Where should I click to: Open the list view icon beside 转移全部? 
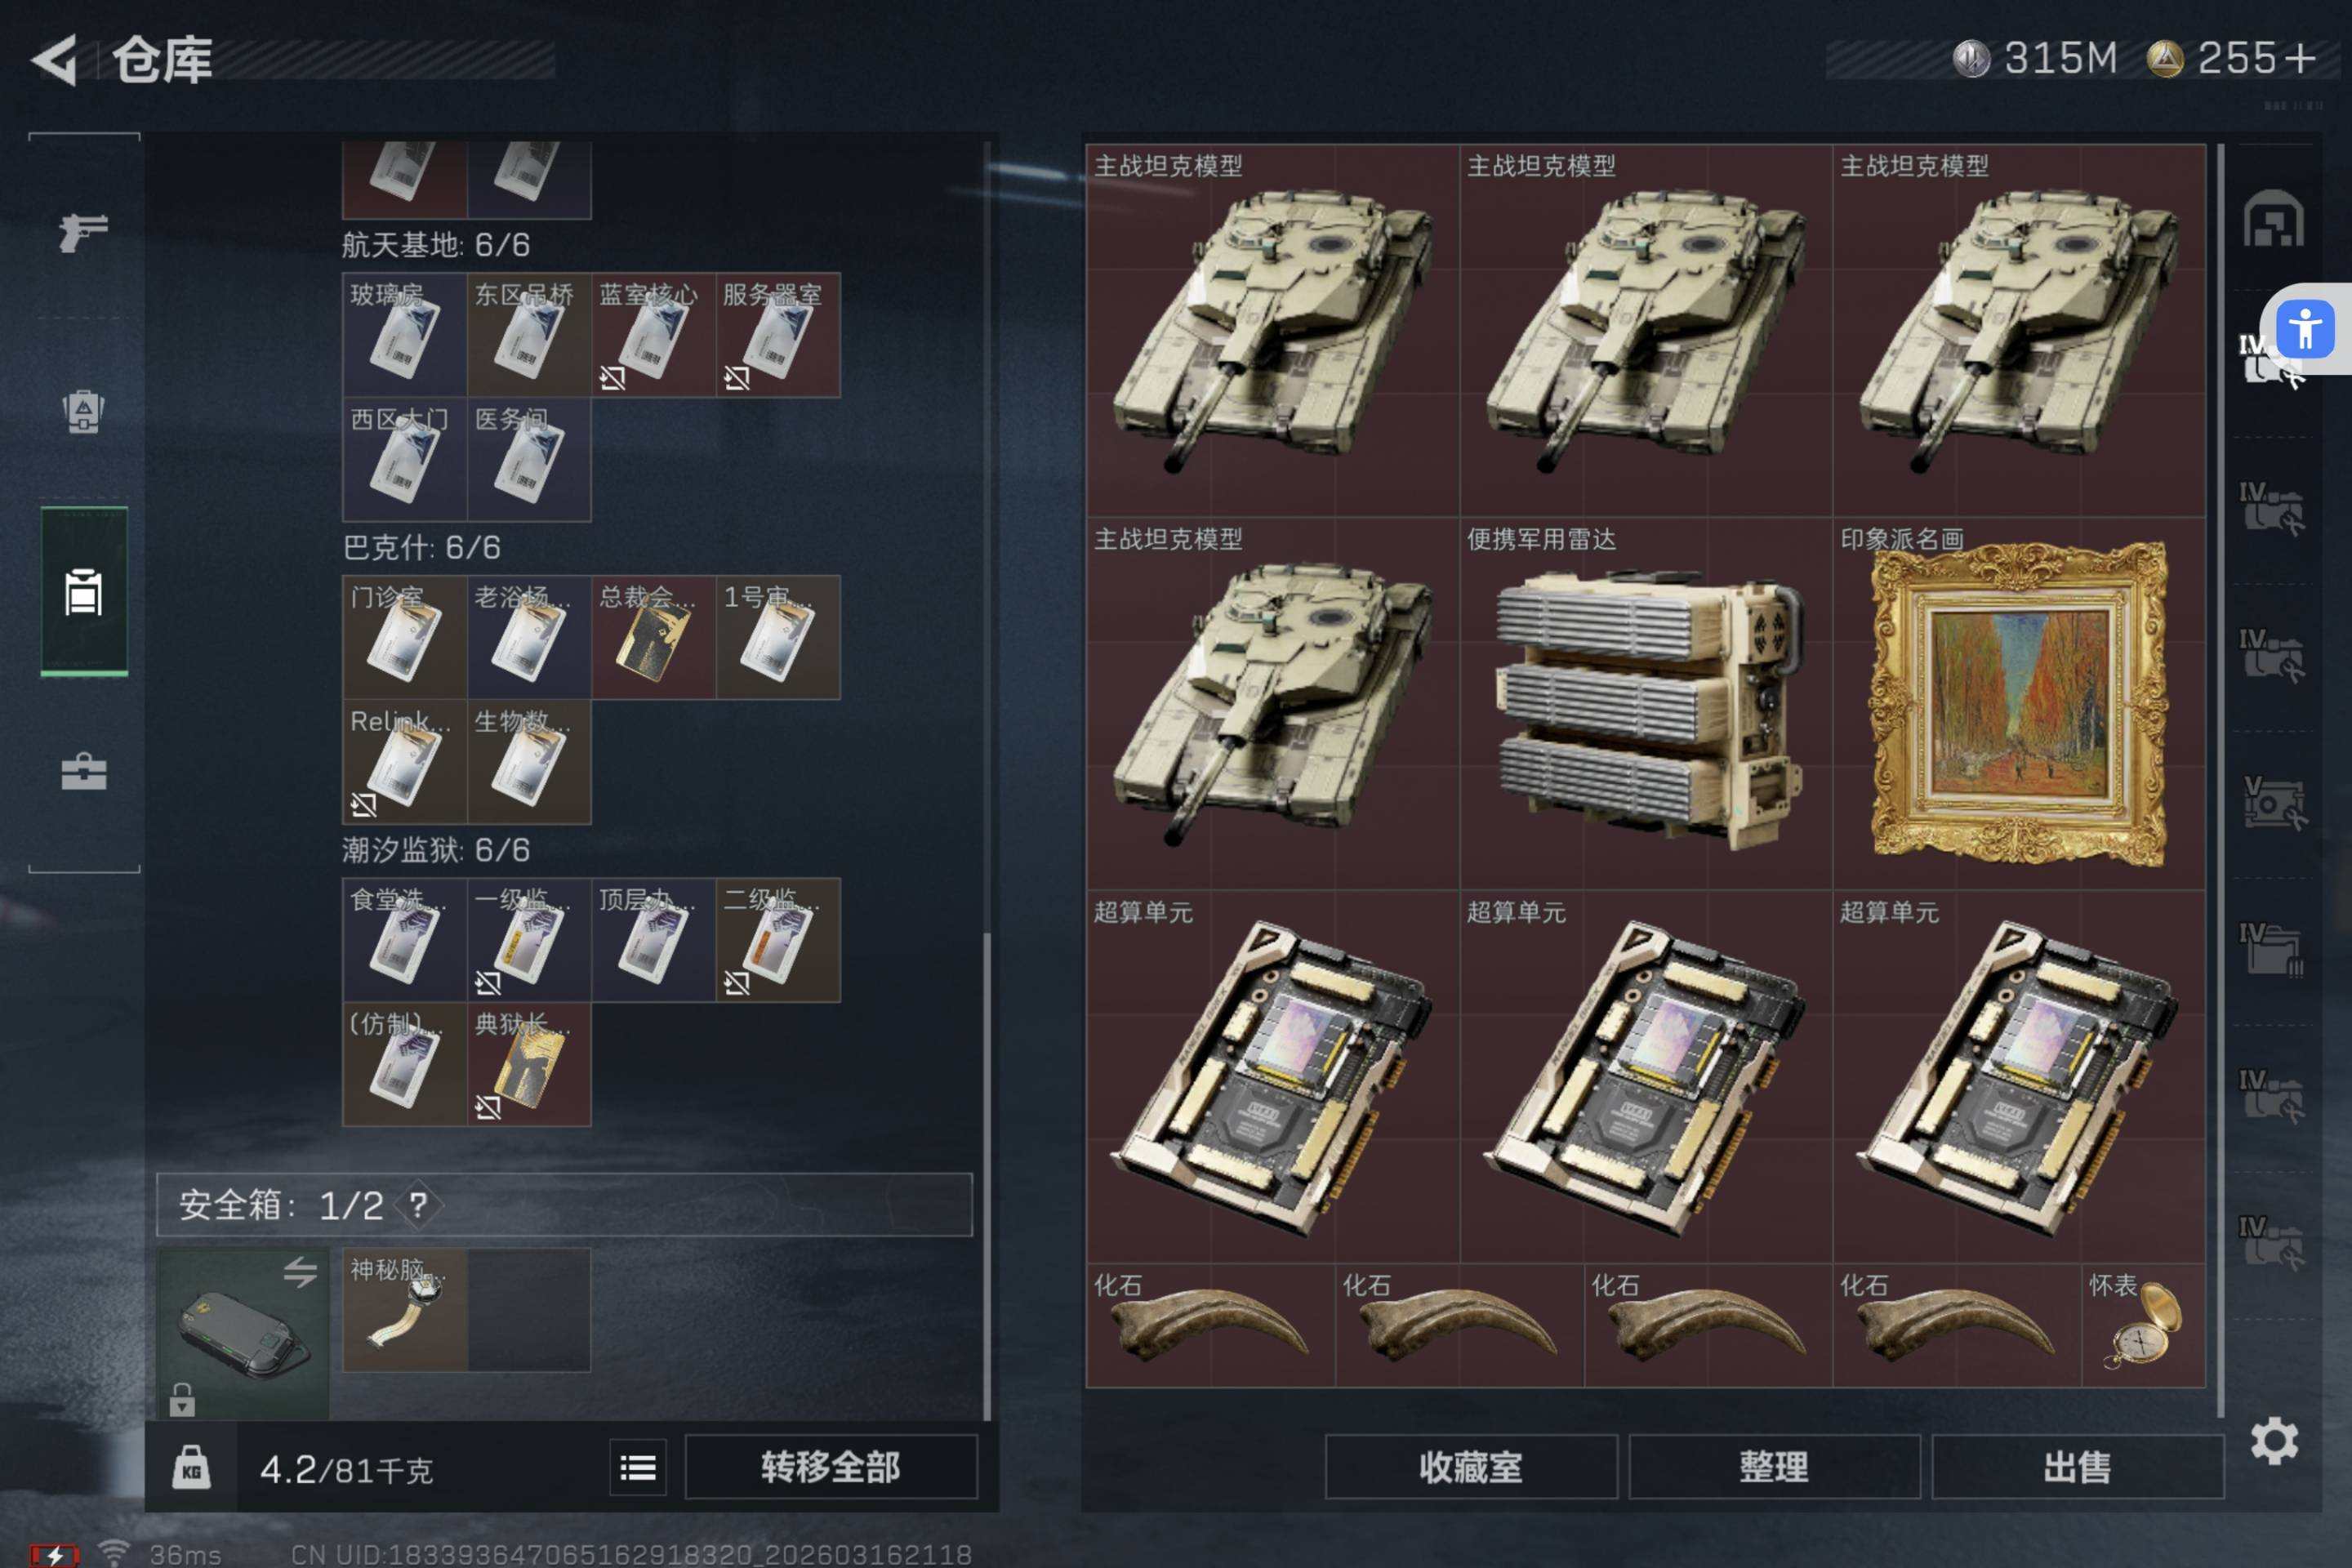[x=638, y=1467]
